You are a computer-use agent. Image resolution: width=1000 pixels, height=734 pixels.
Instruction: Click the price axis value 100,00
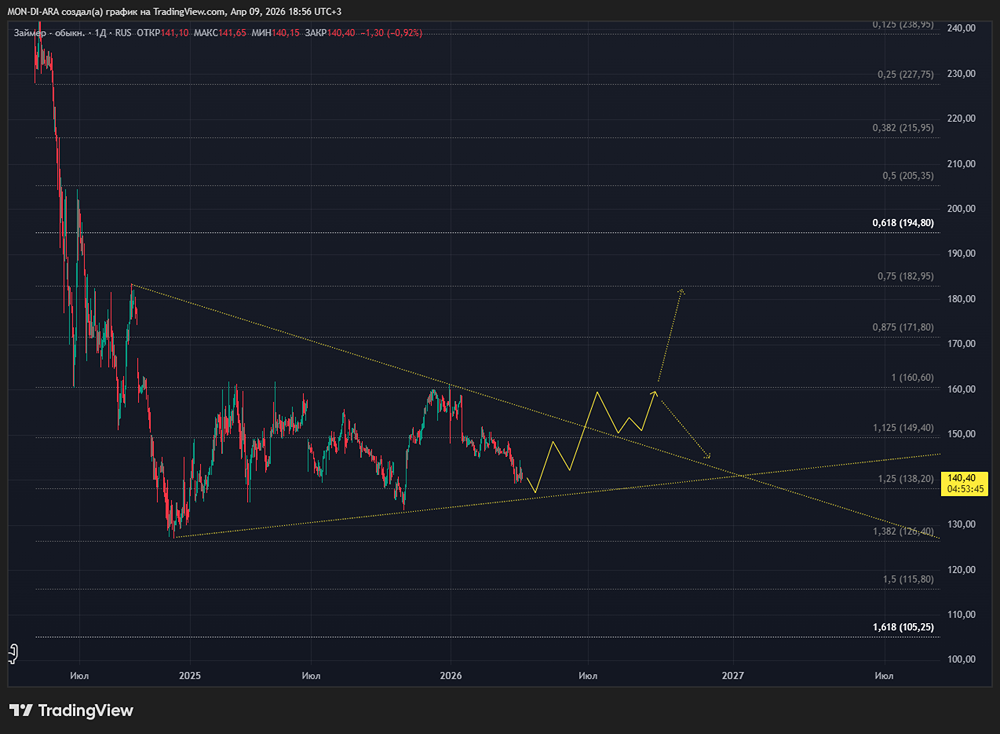point(961,659)
